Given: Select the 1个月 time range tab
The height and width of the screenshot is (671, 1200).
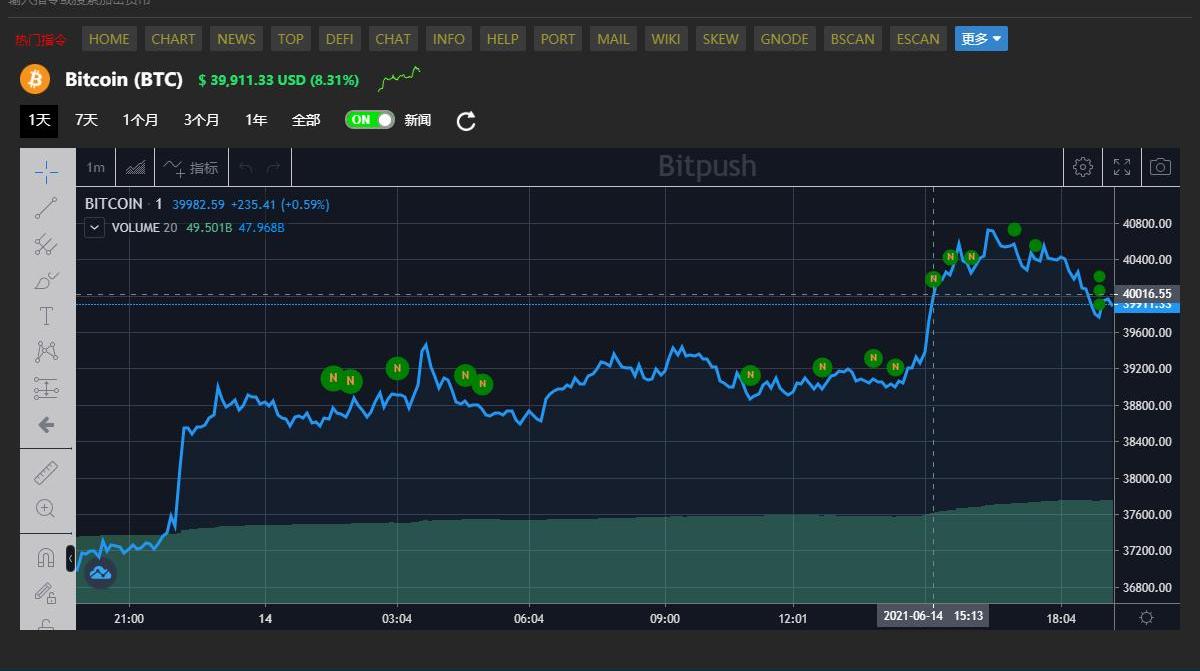Looking at the screenshot, I should pos(140,120).
